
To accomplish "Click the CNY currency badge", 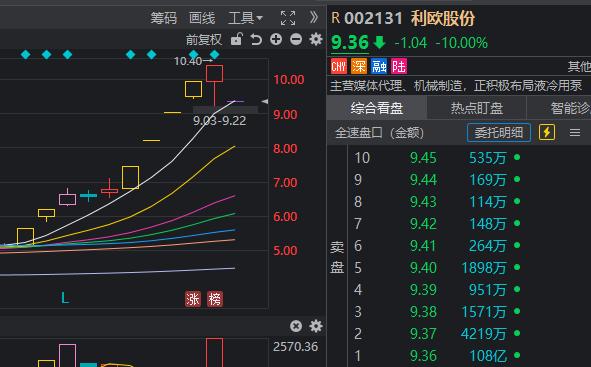I will pyautogui.click(x=338, y=67).
